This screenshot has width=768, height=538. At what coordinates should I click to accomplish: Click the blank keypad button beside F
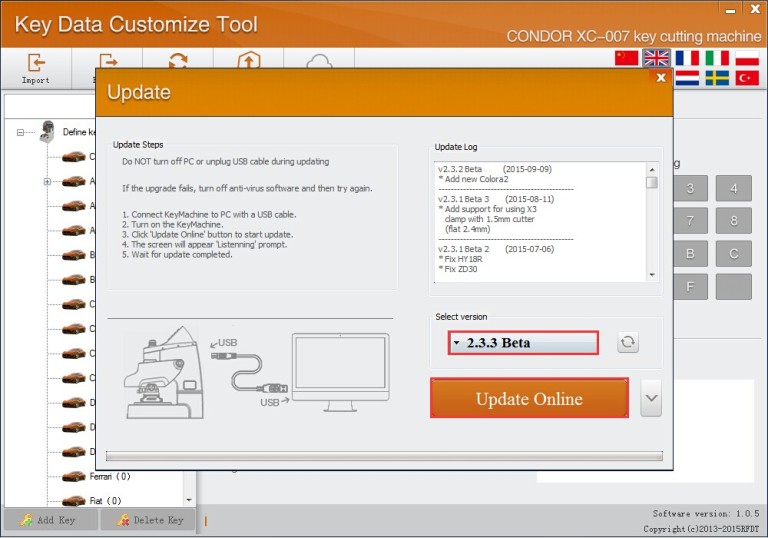734,287
